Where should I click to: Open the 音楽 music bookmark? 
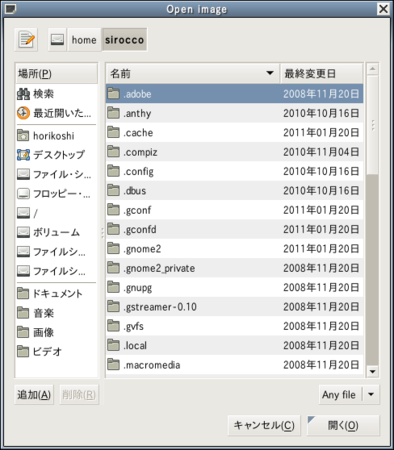click(x=57, y=313)
